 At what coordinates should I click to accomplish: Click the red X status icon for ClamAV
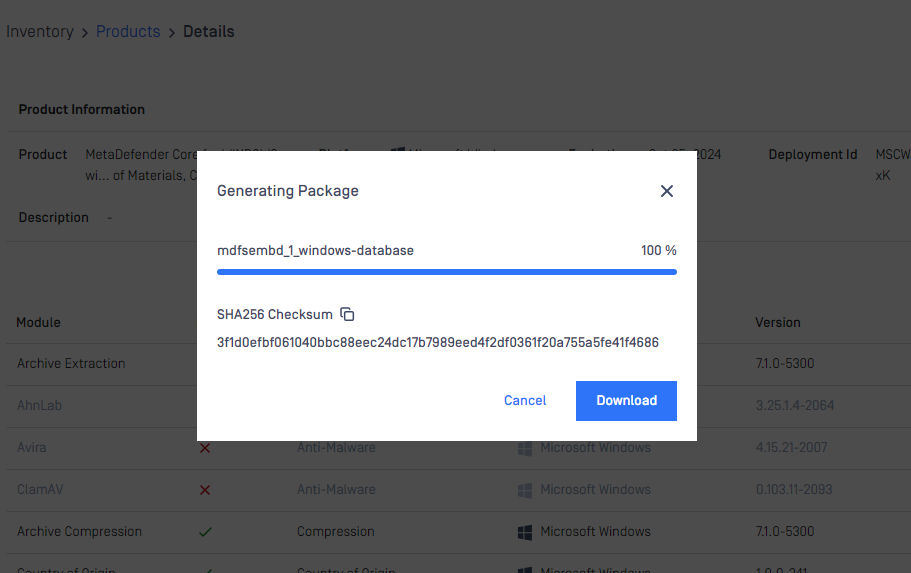click(205, 490)
